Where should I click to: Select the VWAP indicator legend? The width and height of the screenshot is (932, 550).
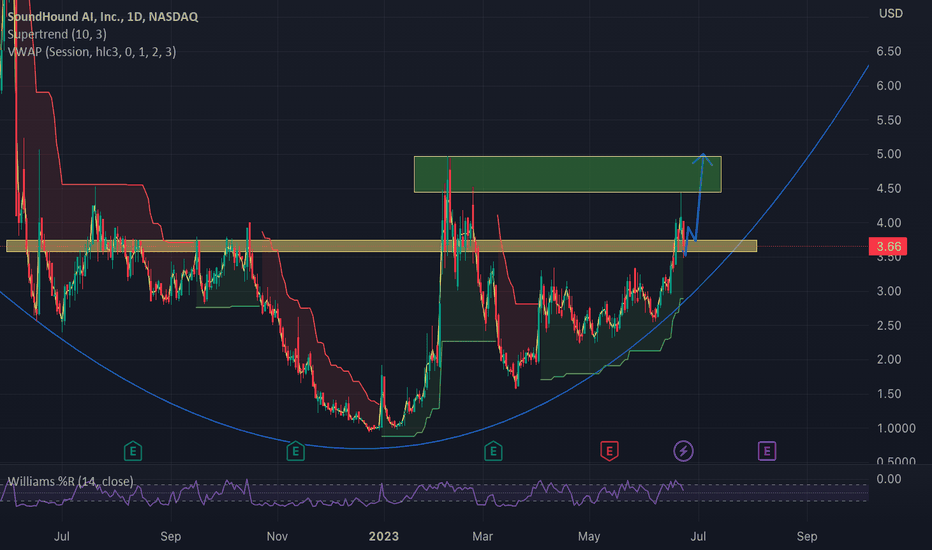click(x=92, y=52)
